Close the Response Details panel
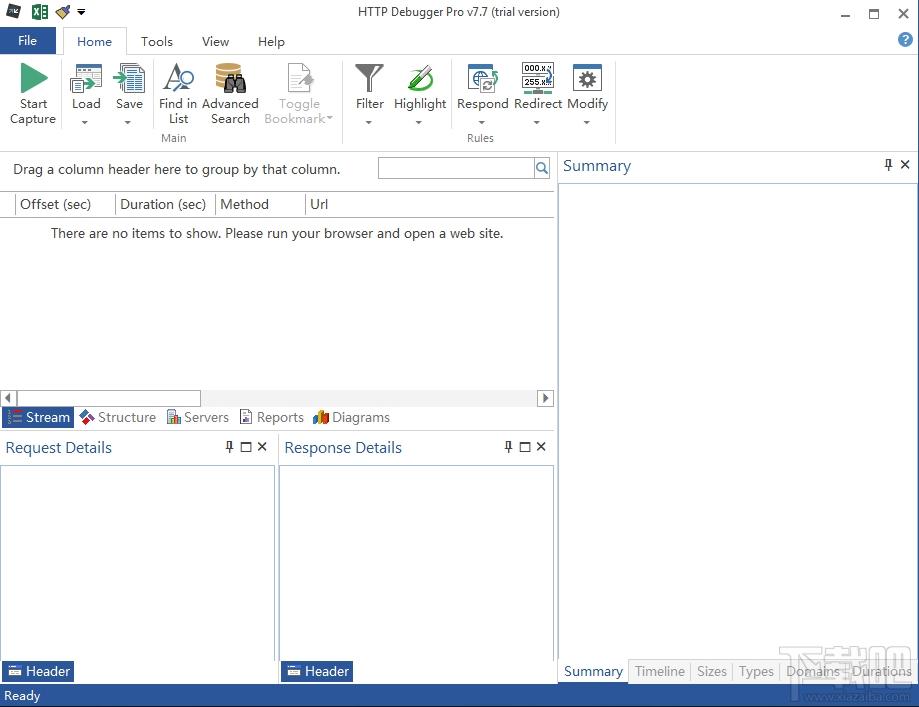Image resolution: width=919 pixels, height=707 pixels. pyautogui.click(x=541, y=447)
